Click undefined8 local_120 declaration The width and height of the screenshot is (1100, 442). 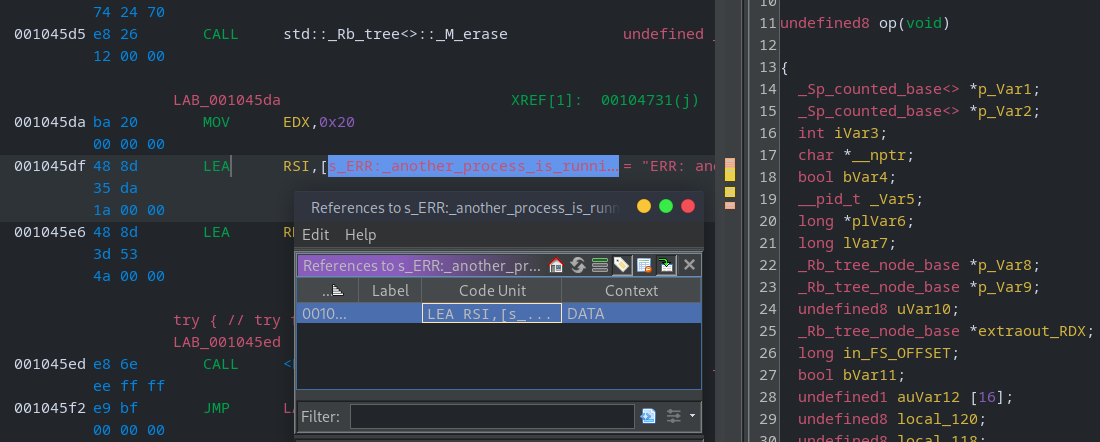click(x=892, y=419)
